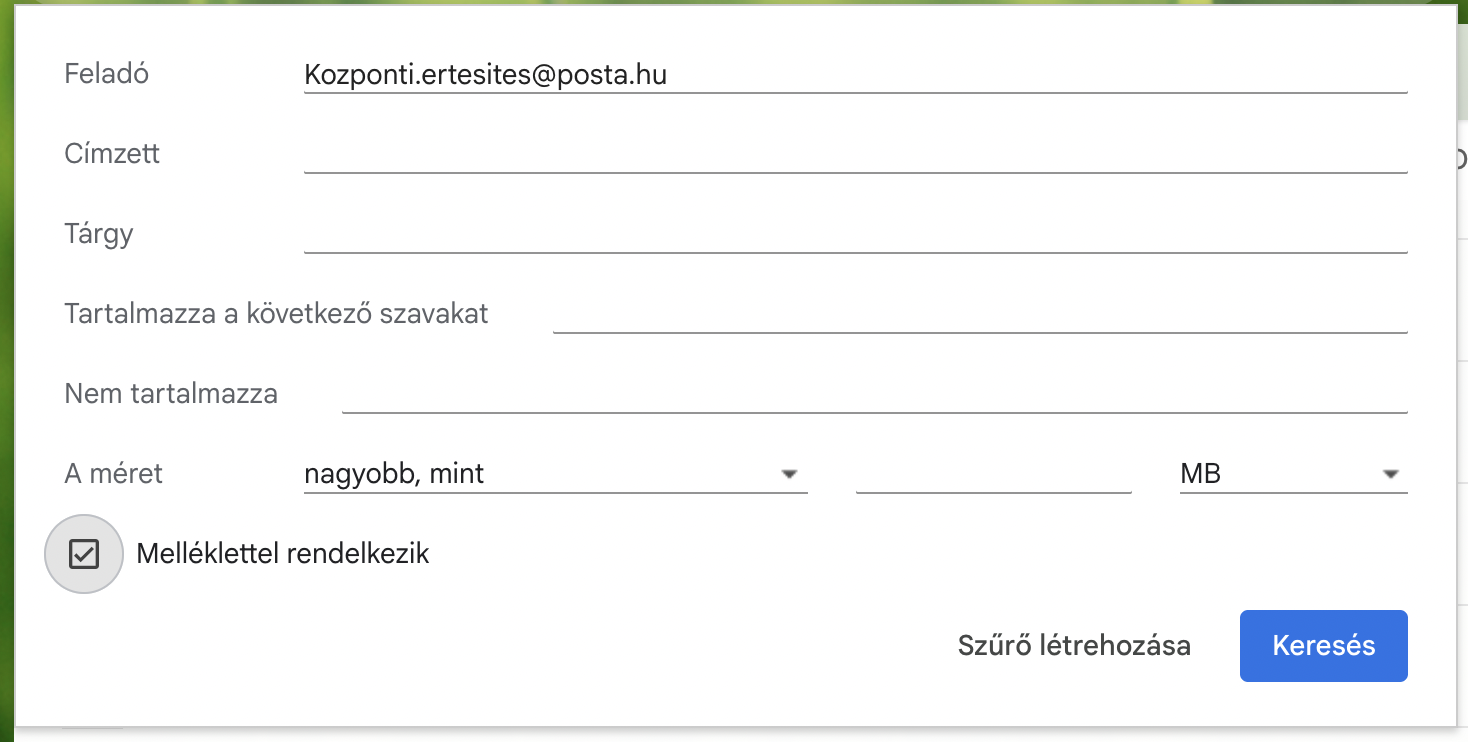Open the MB size unit dropdown

point(1280,474)
